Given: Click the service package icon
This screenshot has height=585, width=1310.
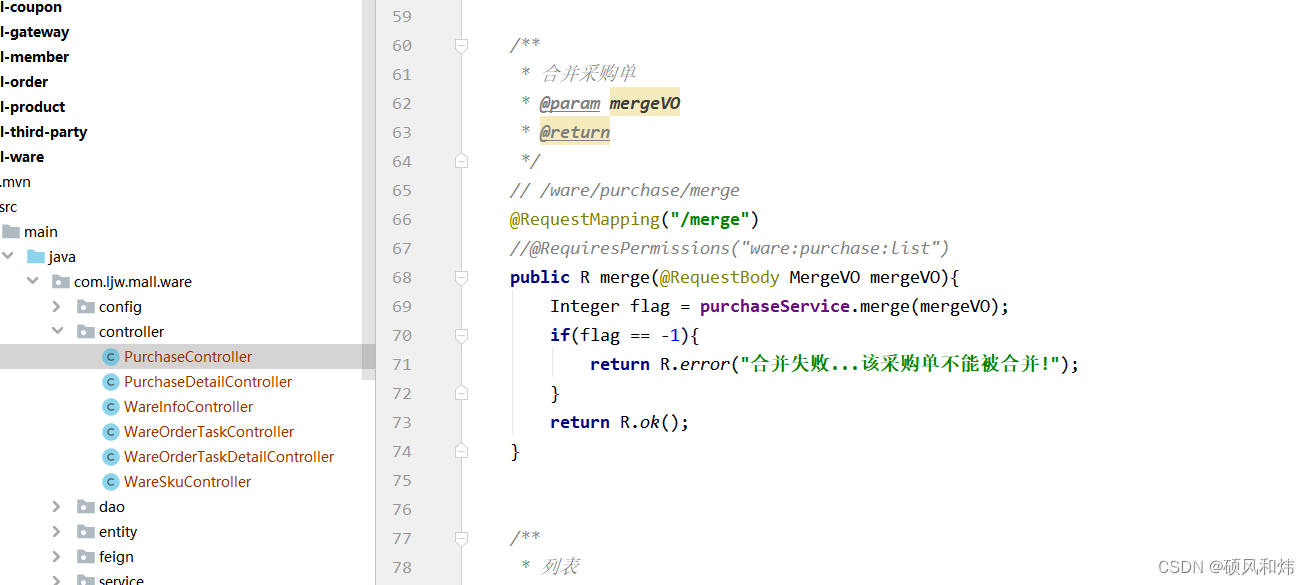Looking at the screenshot, I should click(86, 580).
